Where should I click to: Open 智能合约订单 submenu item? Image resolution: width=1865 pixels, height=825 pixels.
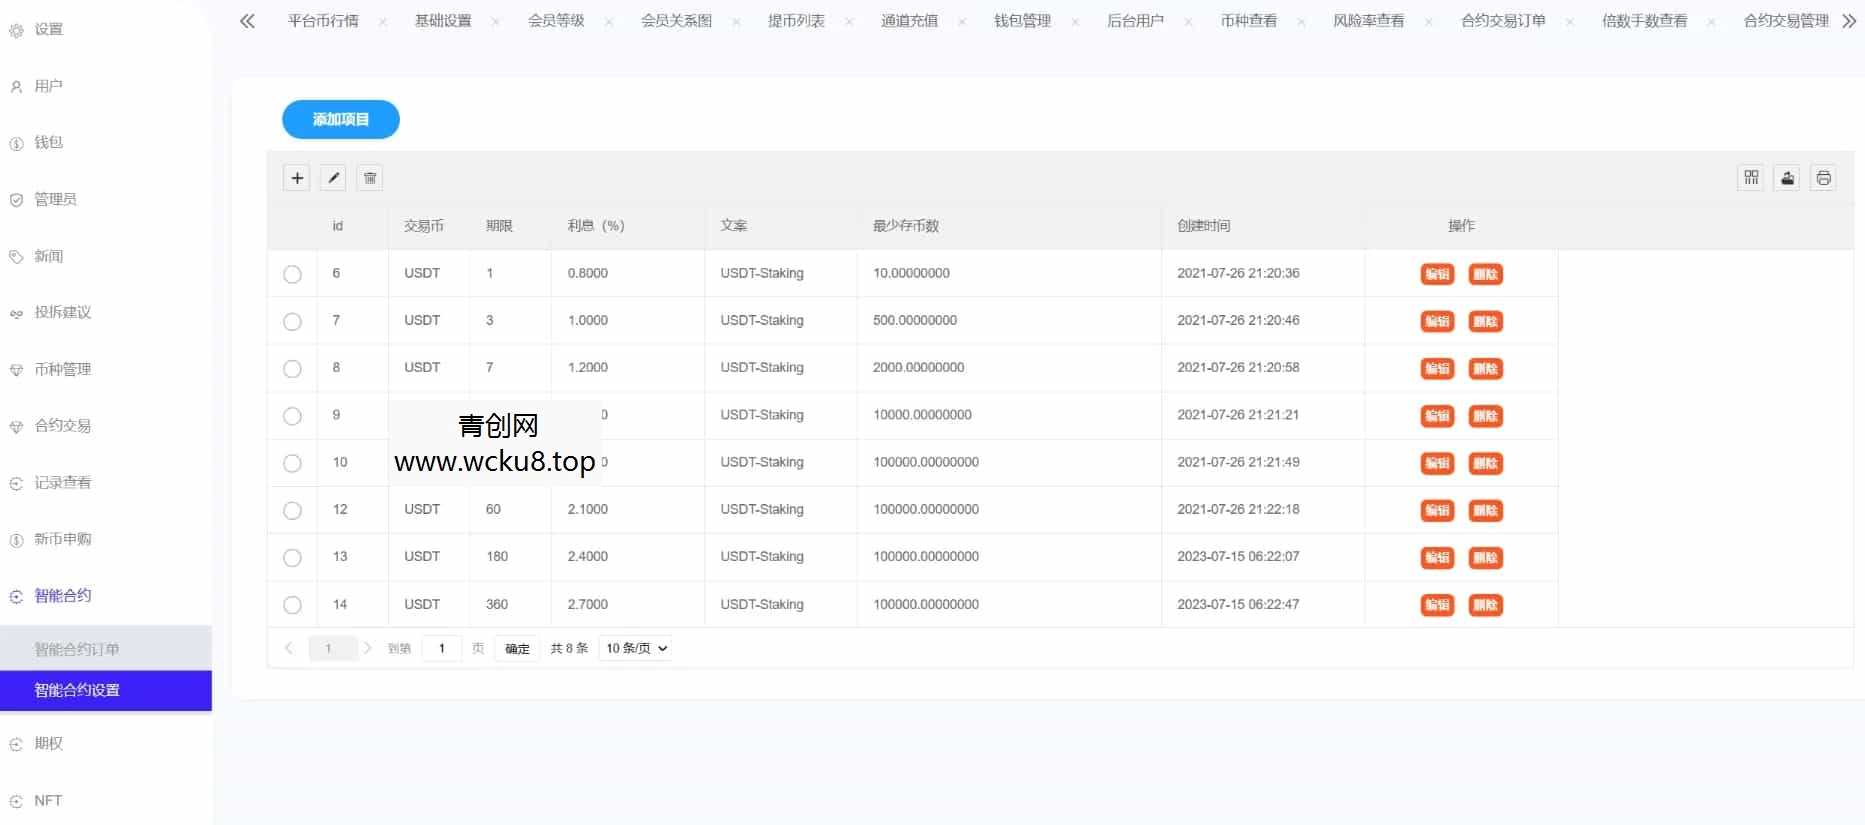pyautogui.click(x=106, y=649)
